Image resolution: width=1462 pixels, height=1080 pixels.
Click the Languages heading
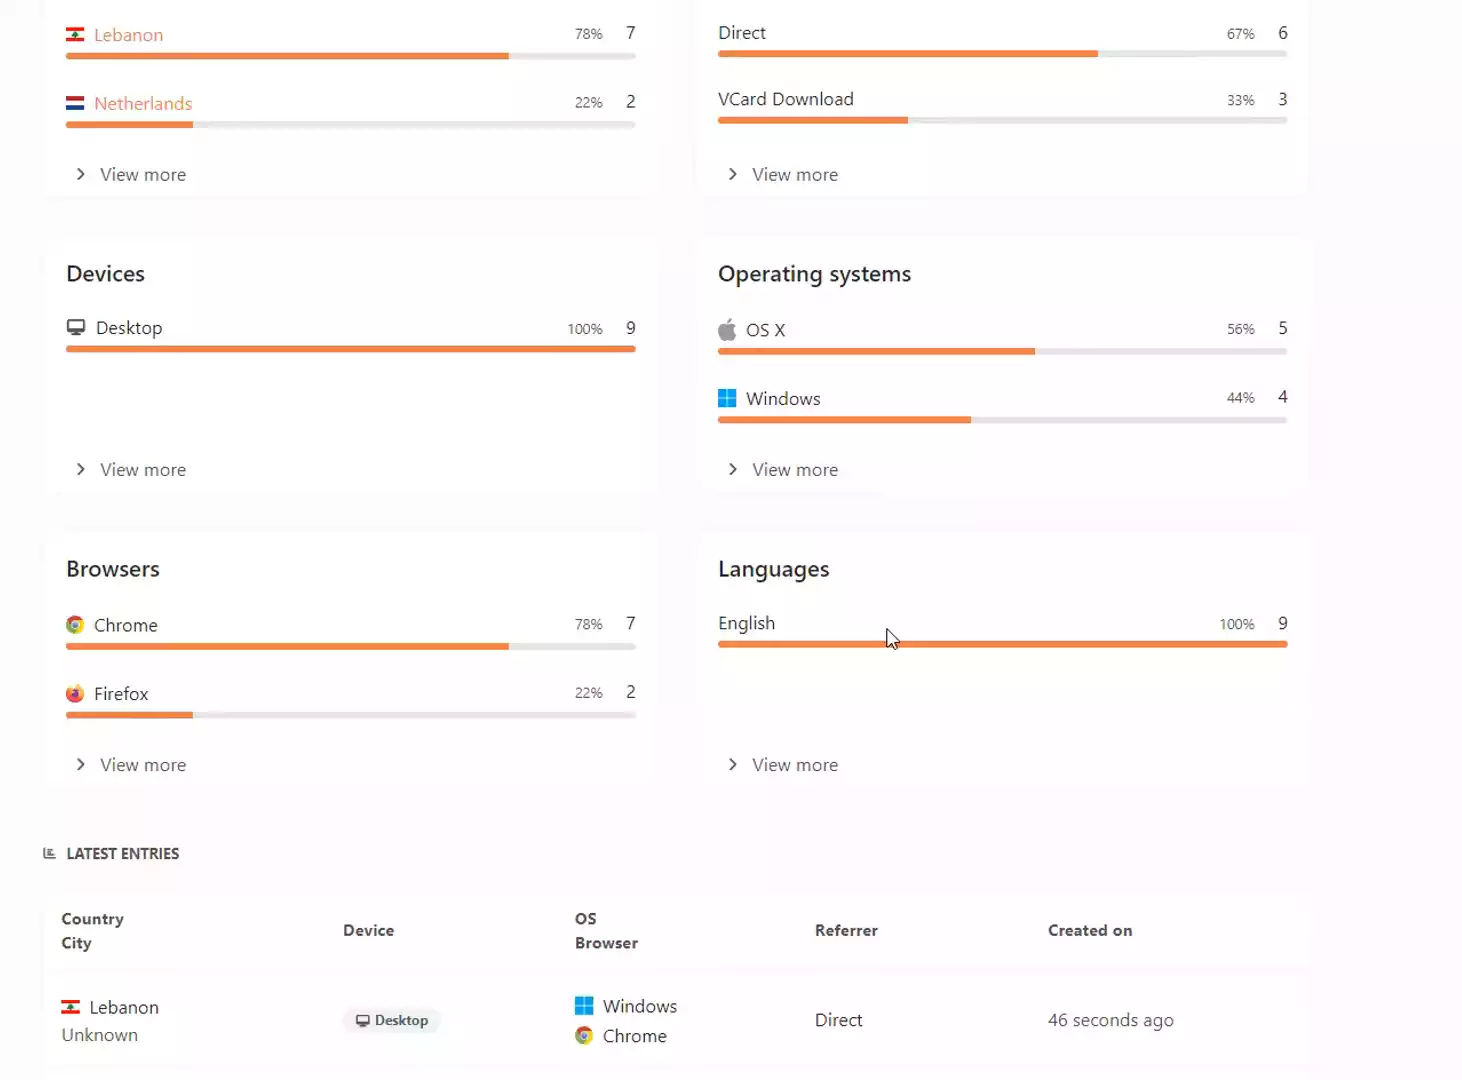point(773,569)
